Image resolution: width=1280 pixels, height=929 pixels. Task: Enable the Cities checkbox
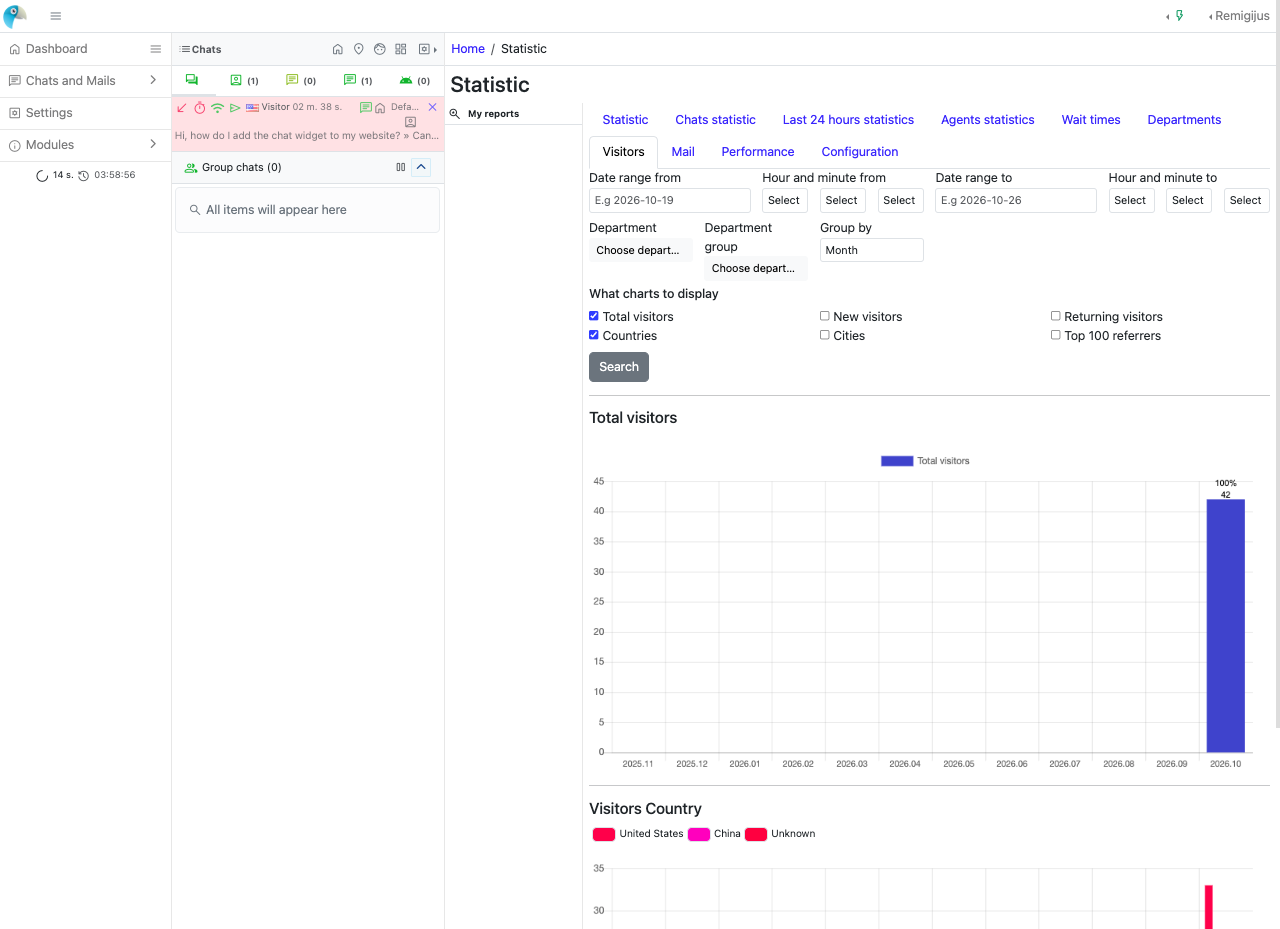[825, 335]
